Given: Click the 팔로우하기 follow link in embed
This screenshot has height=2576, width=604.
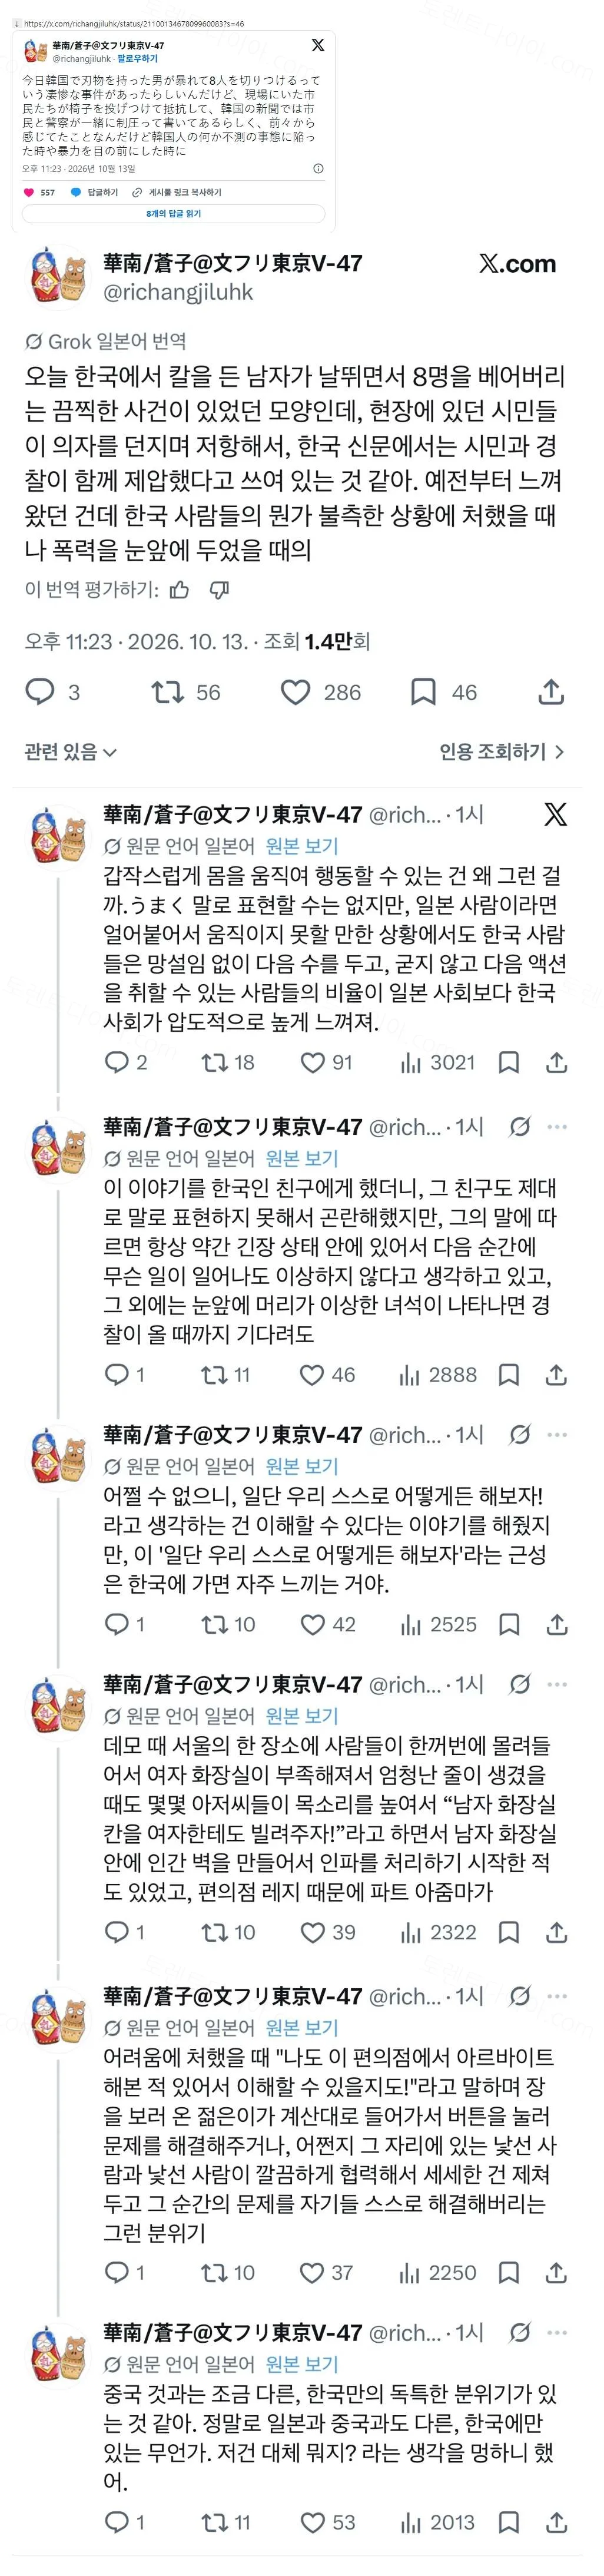Looking at the screenshot, I should pyautogui.click(x=137, y=59).
